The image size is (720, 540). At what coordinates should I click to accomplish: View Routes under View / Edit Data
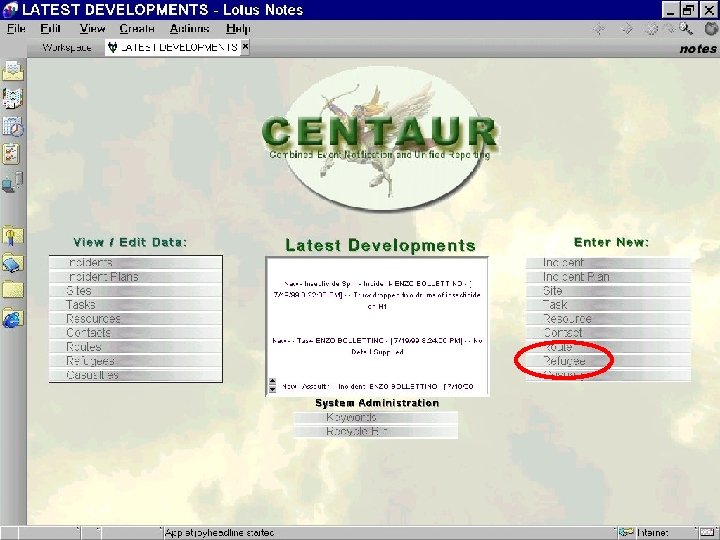(x=135, y=347)
